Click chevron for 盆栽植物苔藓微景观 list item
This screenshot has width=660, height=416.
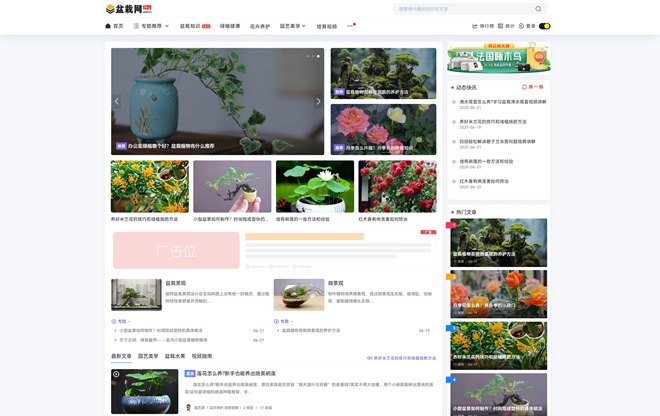[x=278, y=331]
